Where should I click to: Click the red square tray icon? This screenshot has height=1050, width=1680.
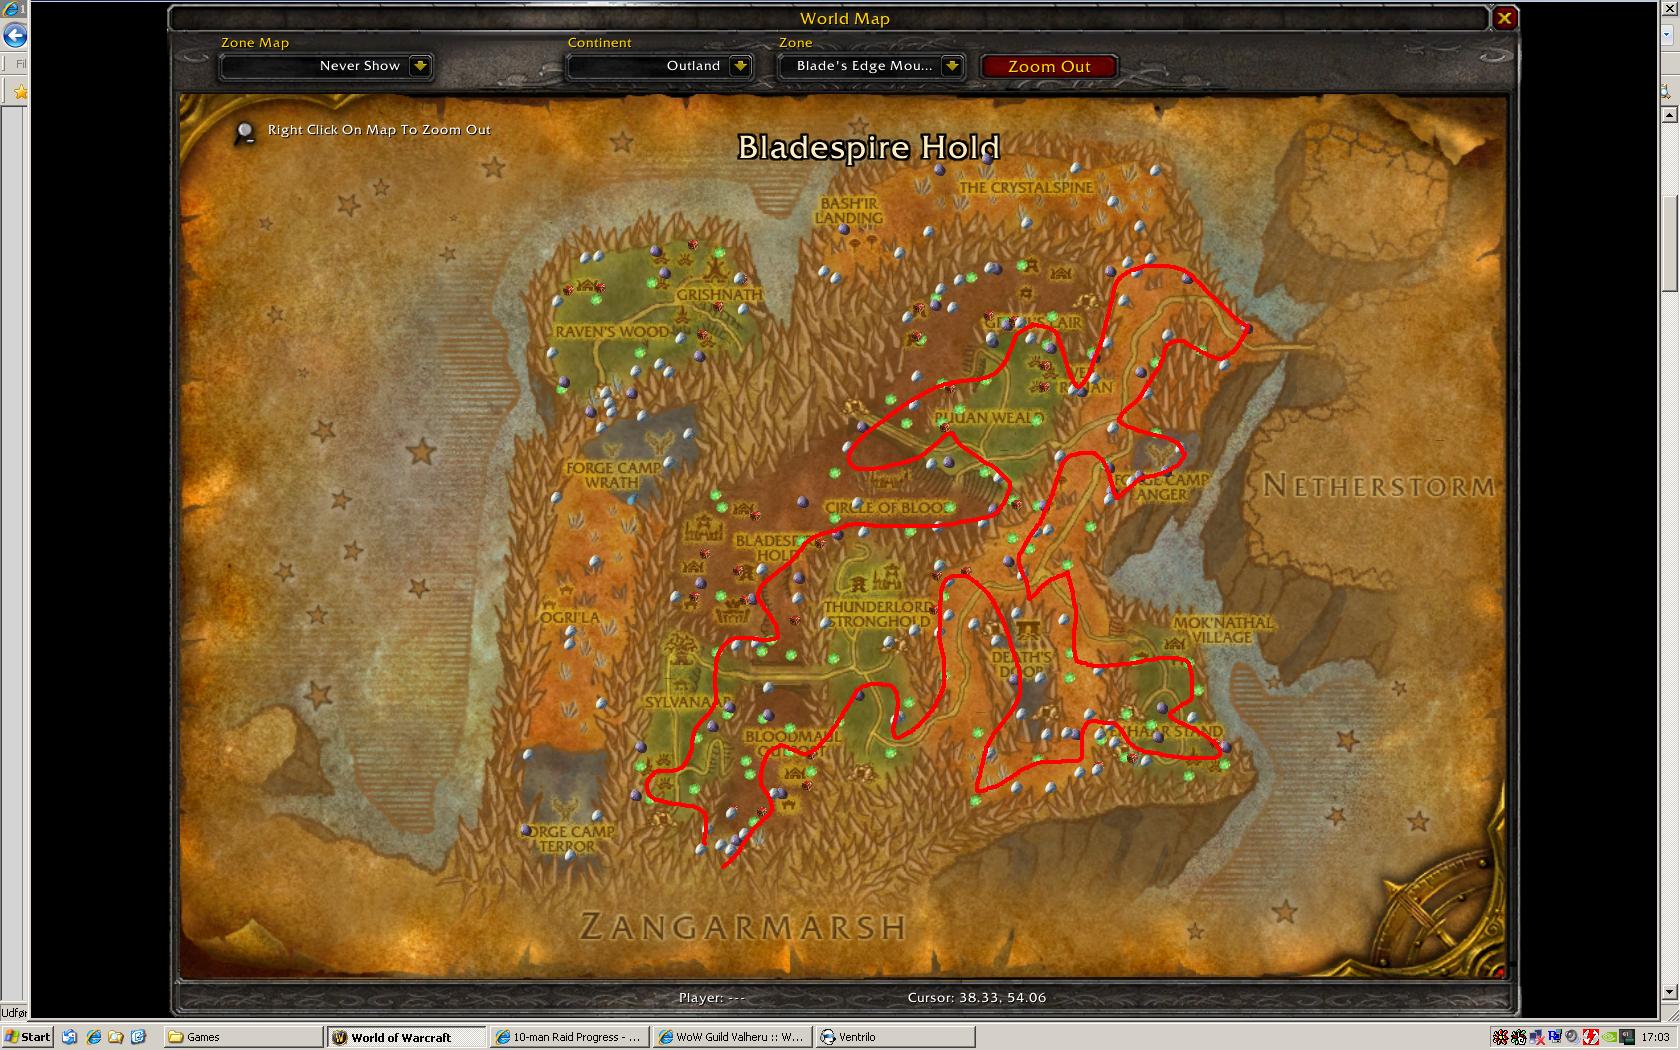[x=1591, y=1037]
